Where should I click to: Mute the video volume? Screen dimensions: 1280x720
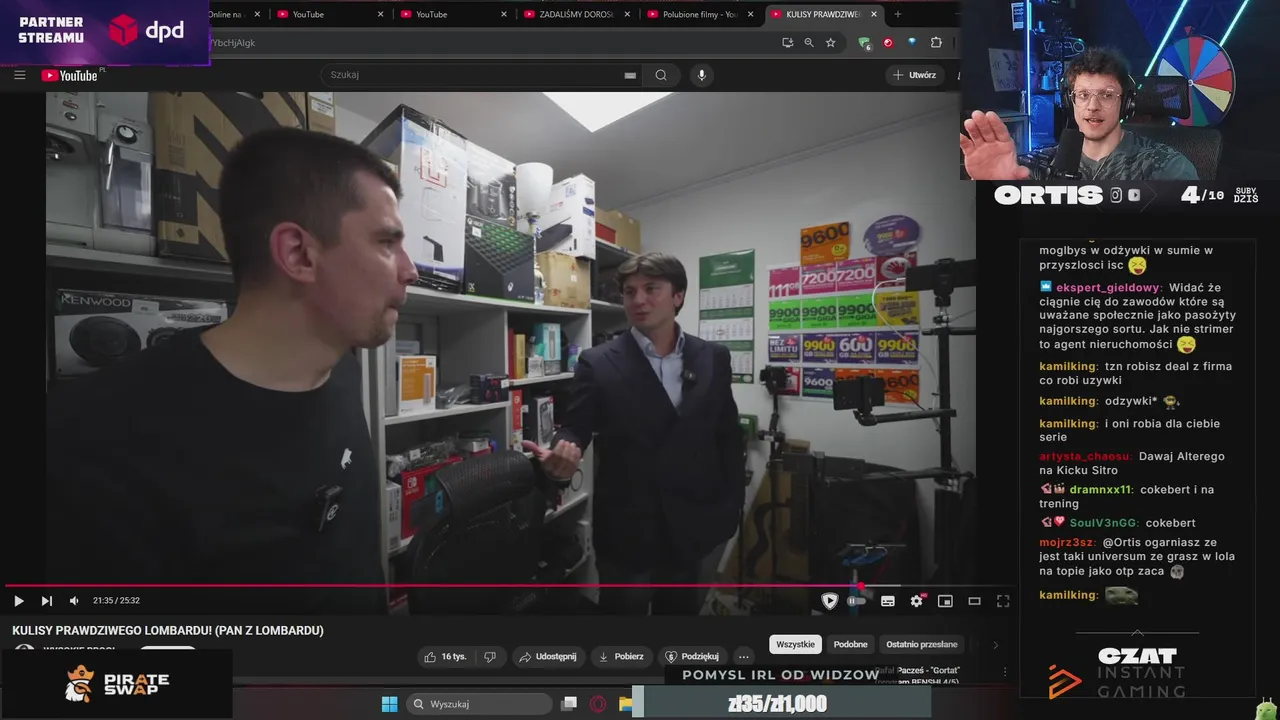74,601
